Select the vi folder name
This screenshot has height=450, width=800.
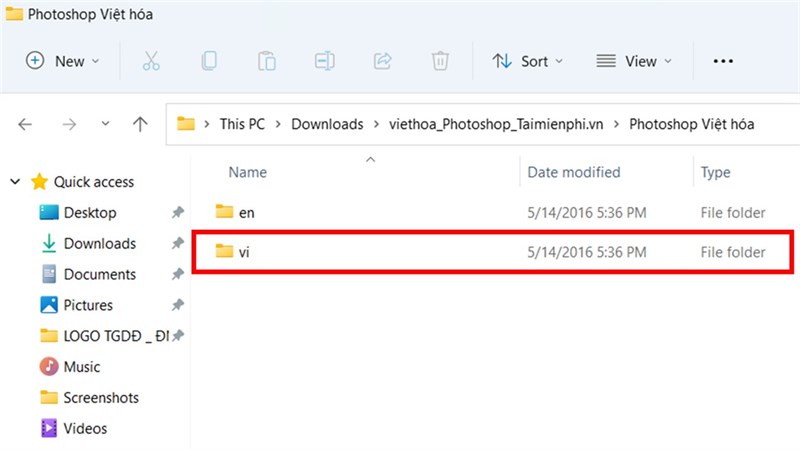click(x=244, y=252)
